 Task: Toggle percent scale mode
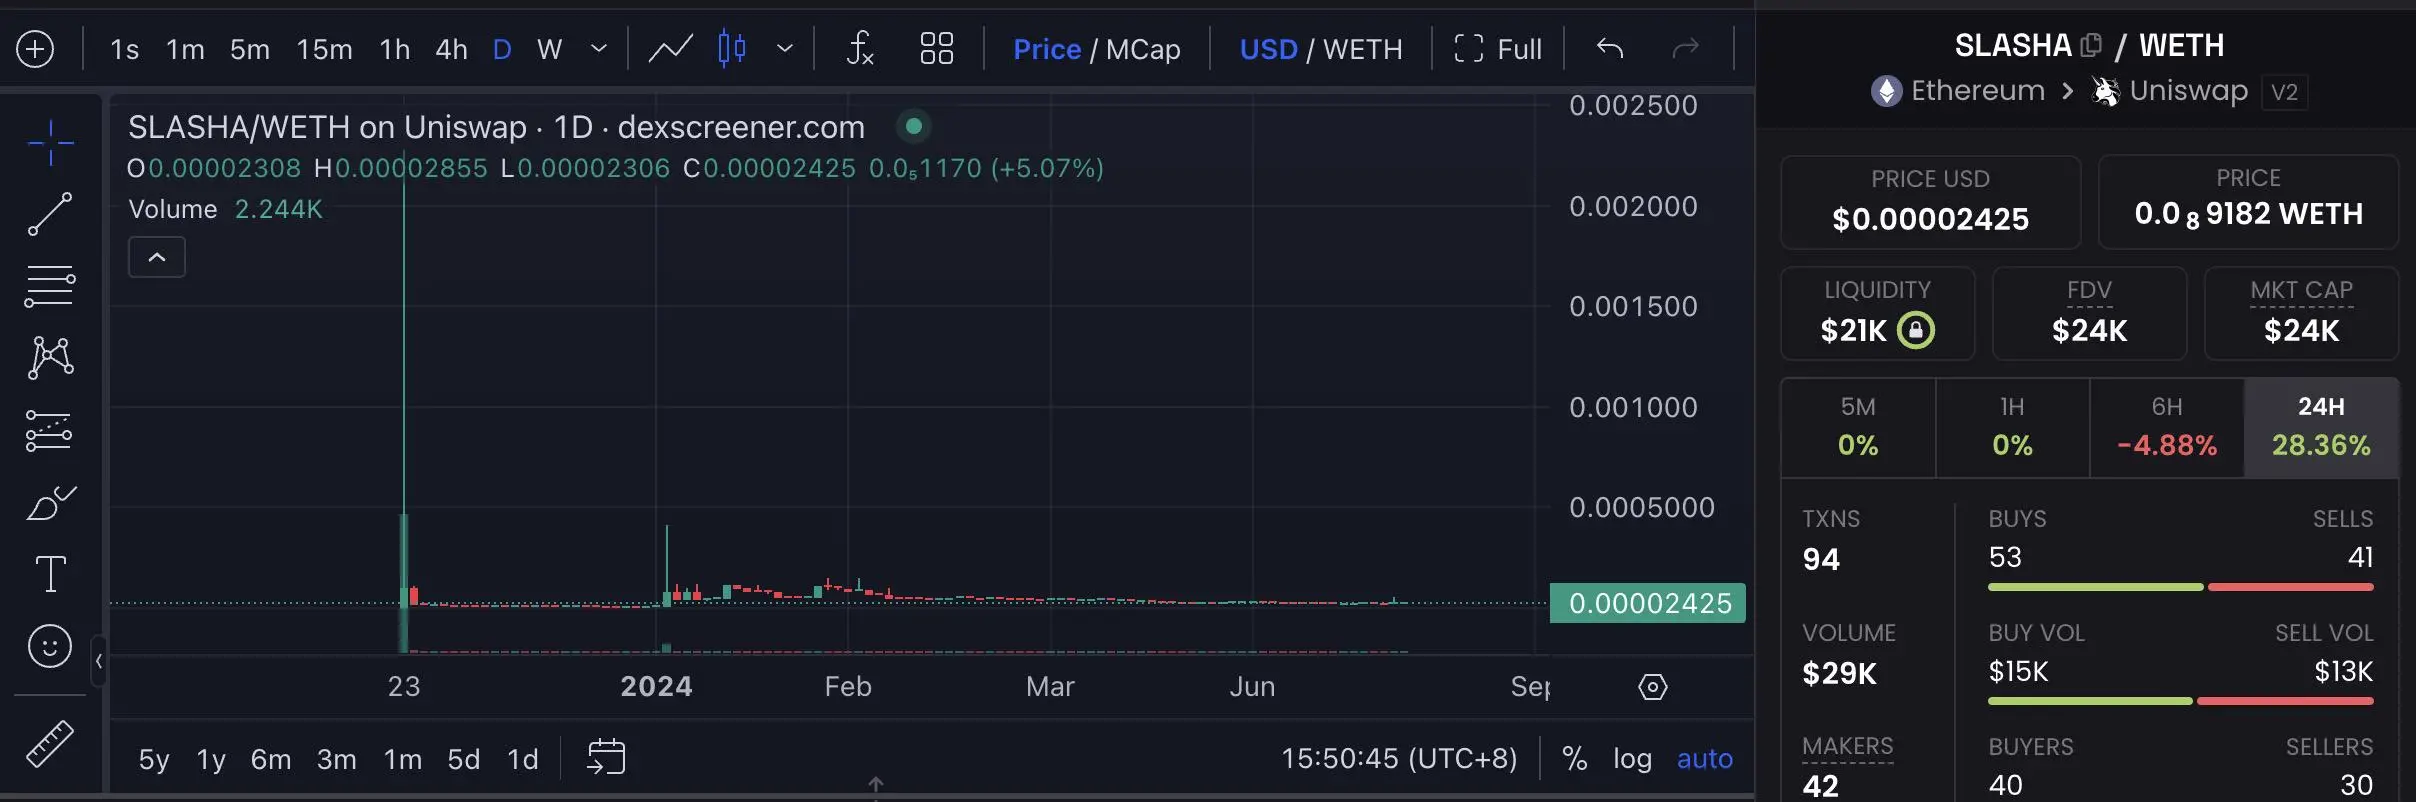[x=1575, y=759]
